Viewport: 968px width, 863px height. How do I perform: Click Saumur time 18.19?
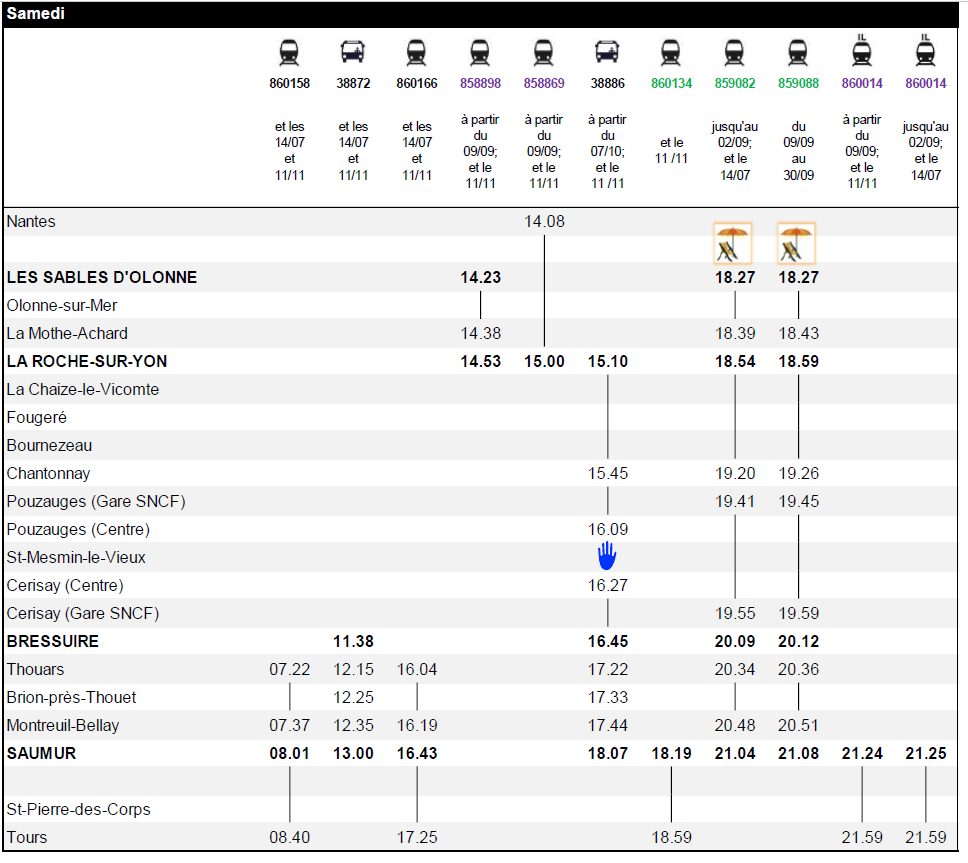tap(671, 754)
